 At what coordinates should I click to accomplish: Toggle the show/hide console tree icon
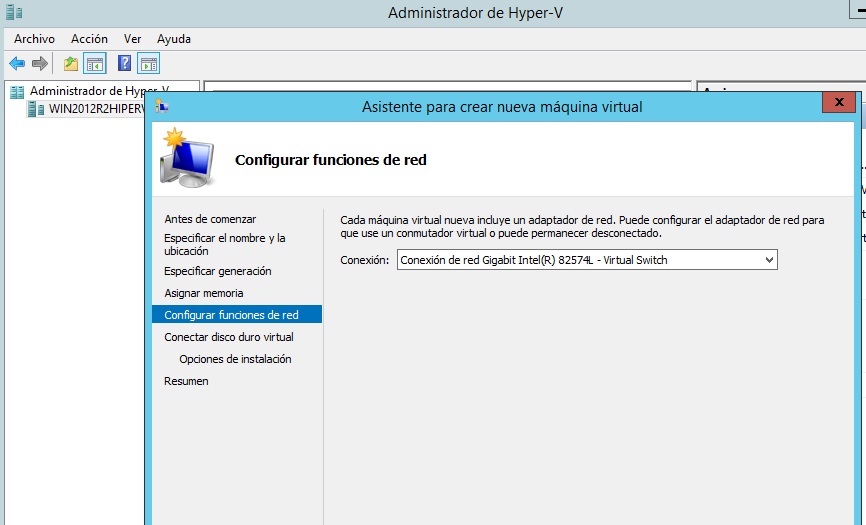pyautogui.click(x=95, y=64)
